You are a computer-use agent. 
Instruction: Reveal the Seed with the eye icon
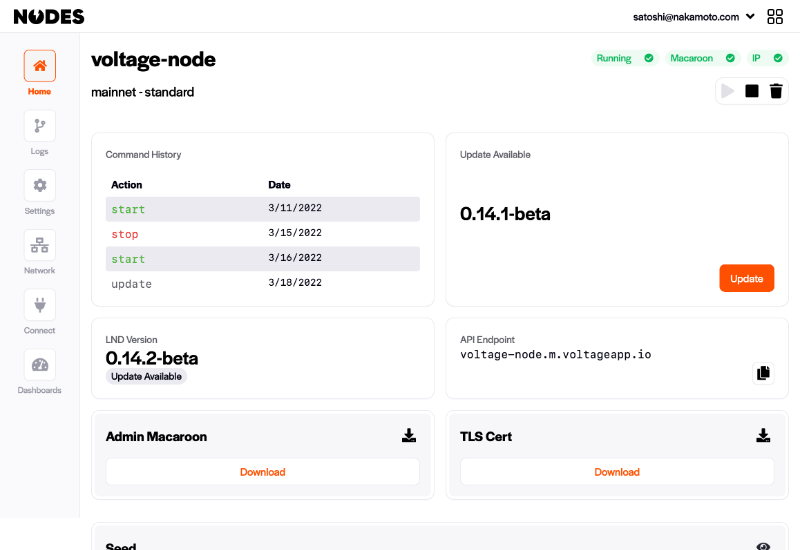tap(763, 546)
